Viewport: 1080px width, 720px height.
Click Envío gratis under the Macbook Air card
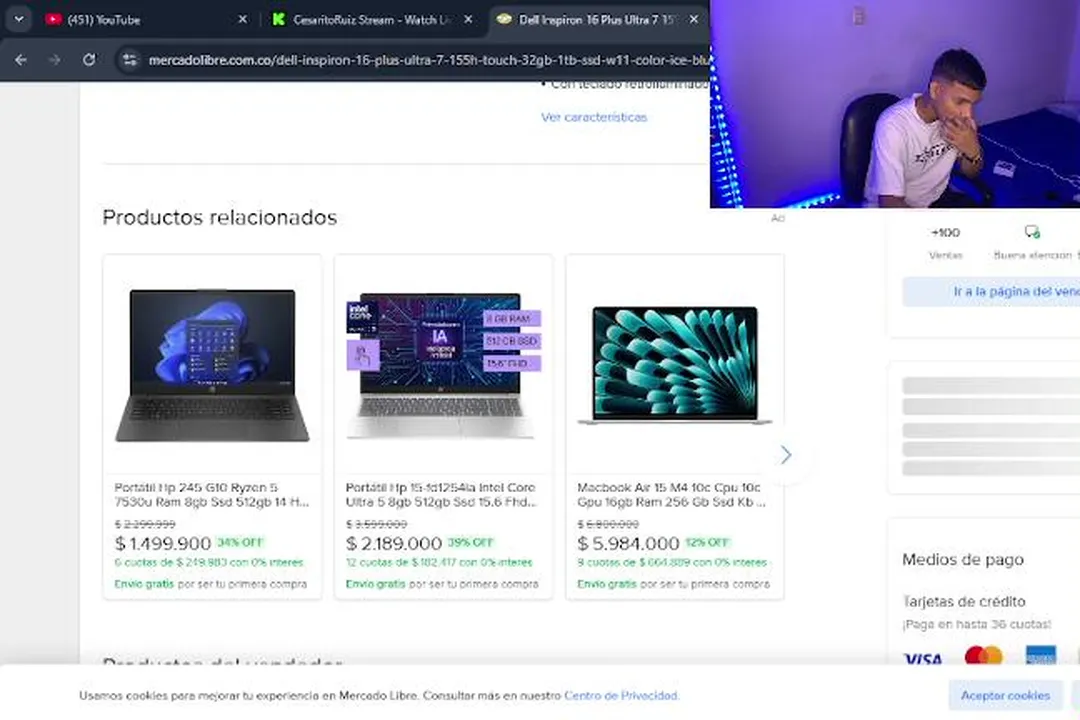click(x=607, y=584)
